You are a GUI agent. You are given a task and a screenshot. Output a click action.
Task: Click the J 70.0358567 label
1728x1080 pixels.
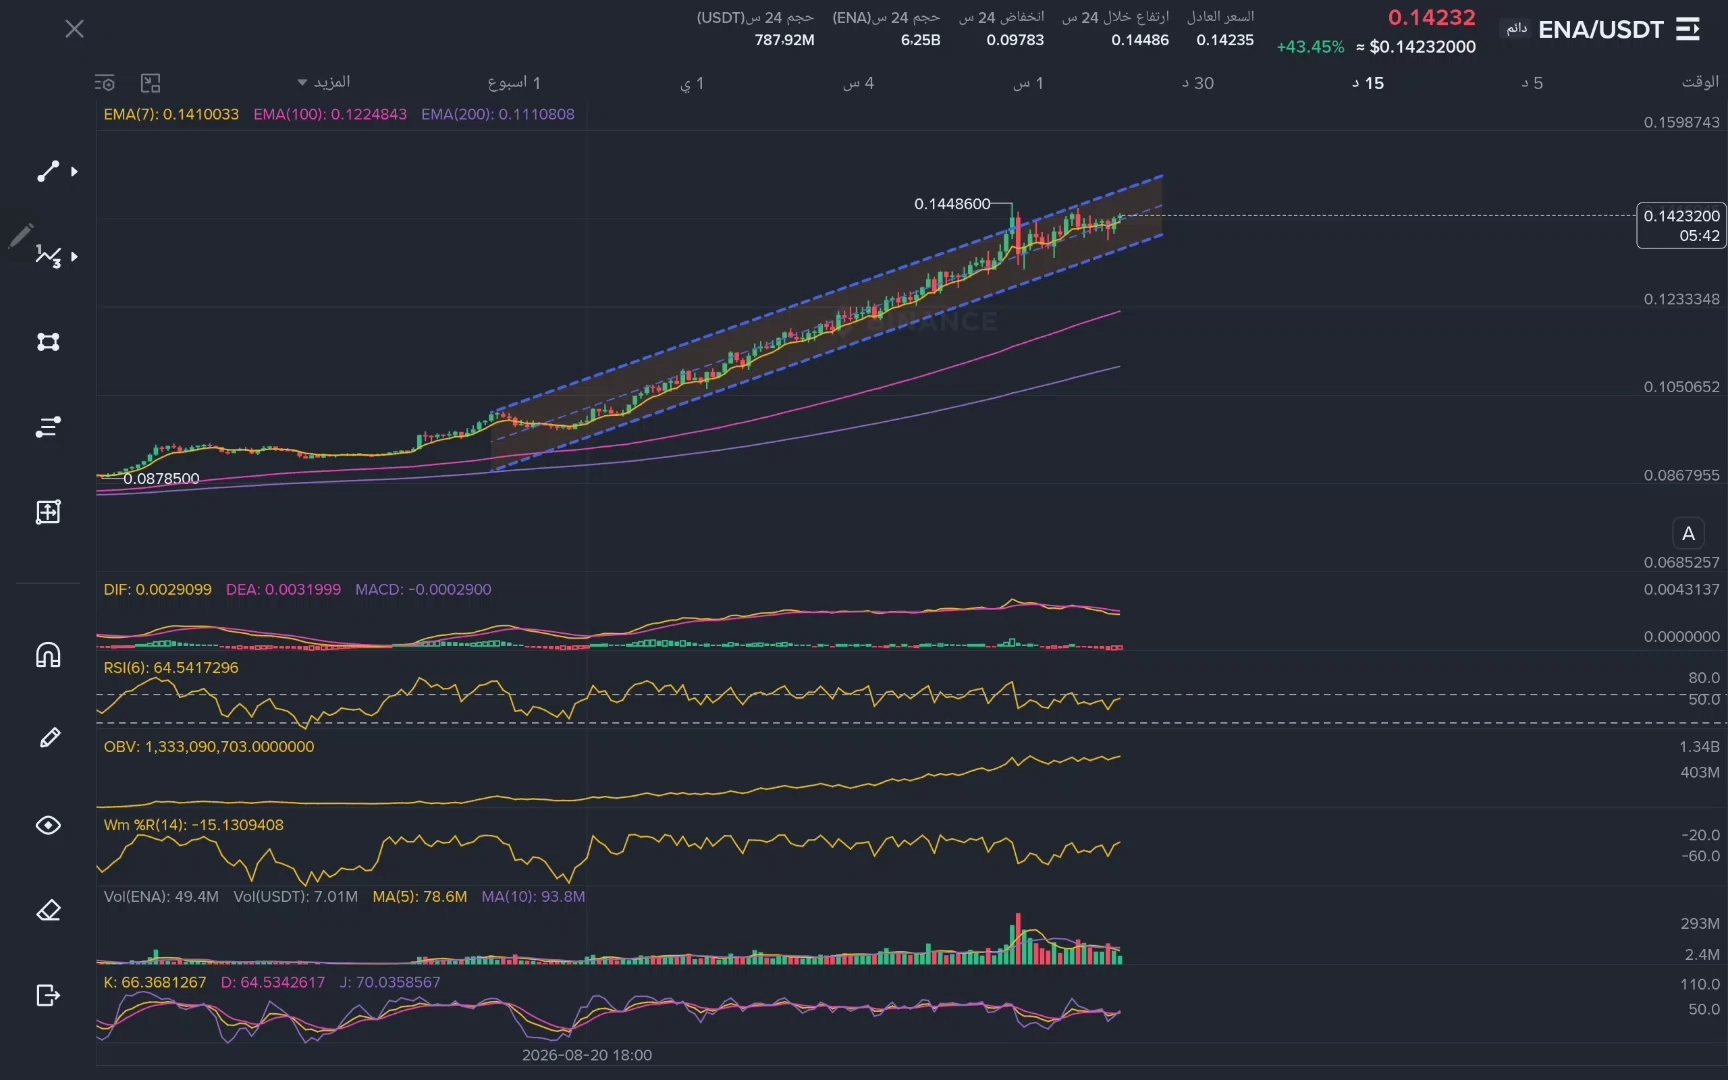click(390, 982)
